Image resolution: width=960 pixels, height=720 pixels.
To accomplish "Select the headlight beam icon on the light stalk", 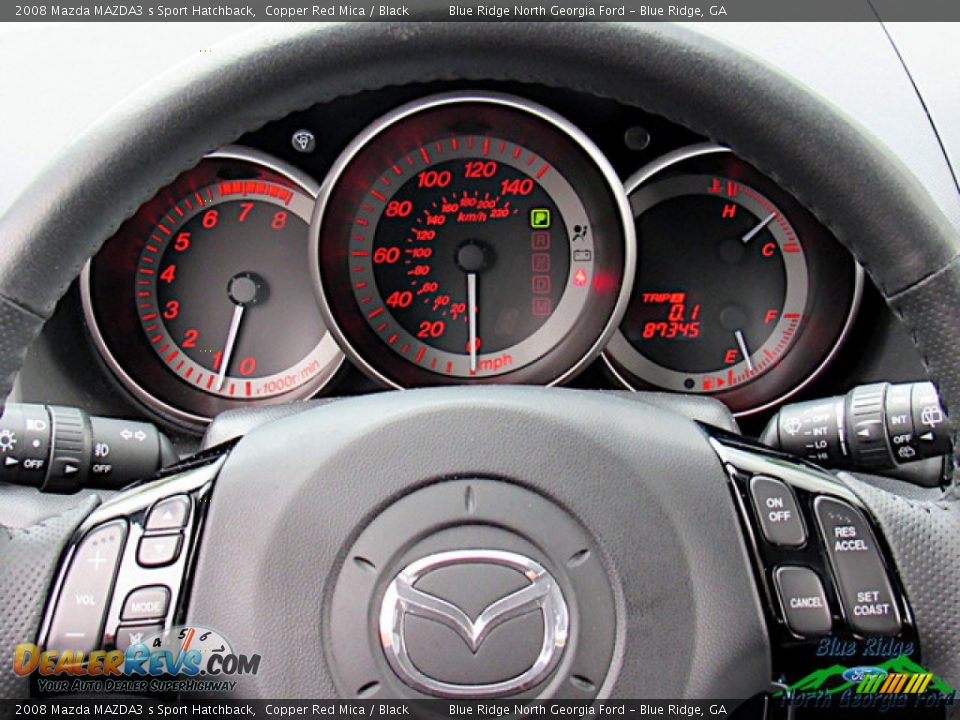I will pos(35,423).
